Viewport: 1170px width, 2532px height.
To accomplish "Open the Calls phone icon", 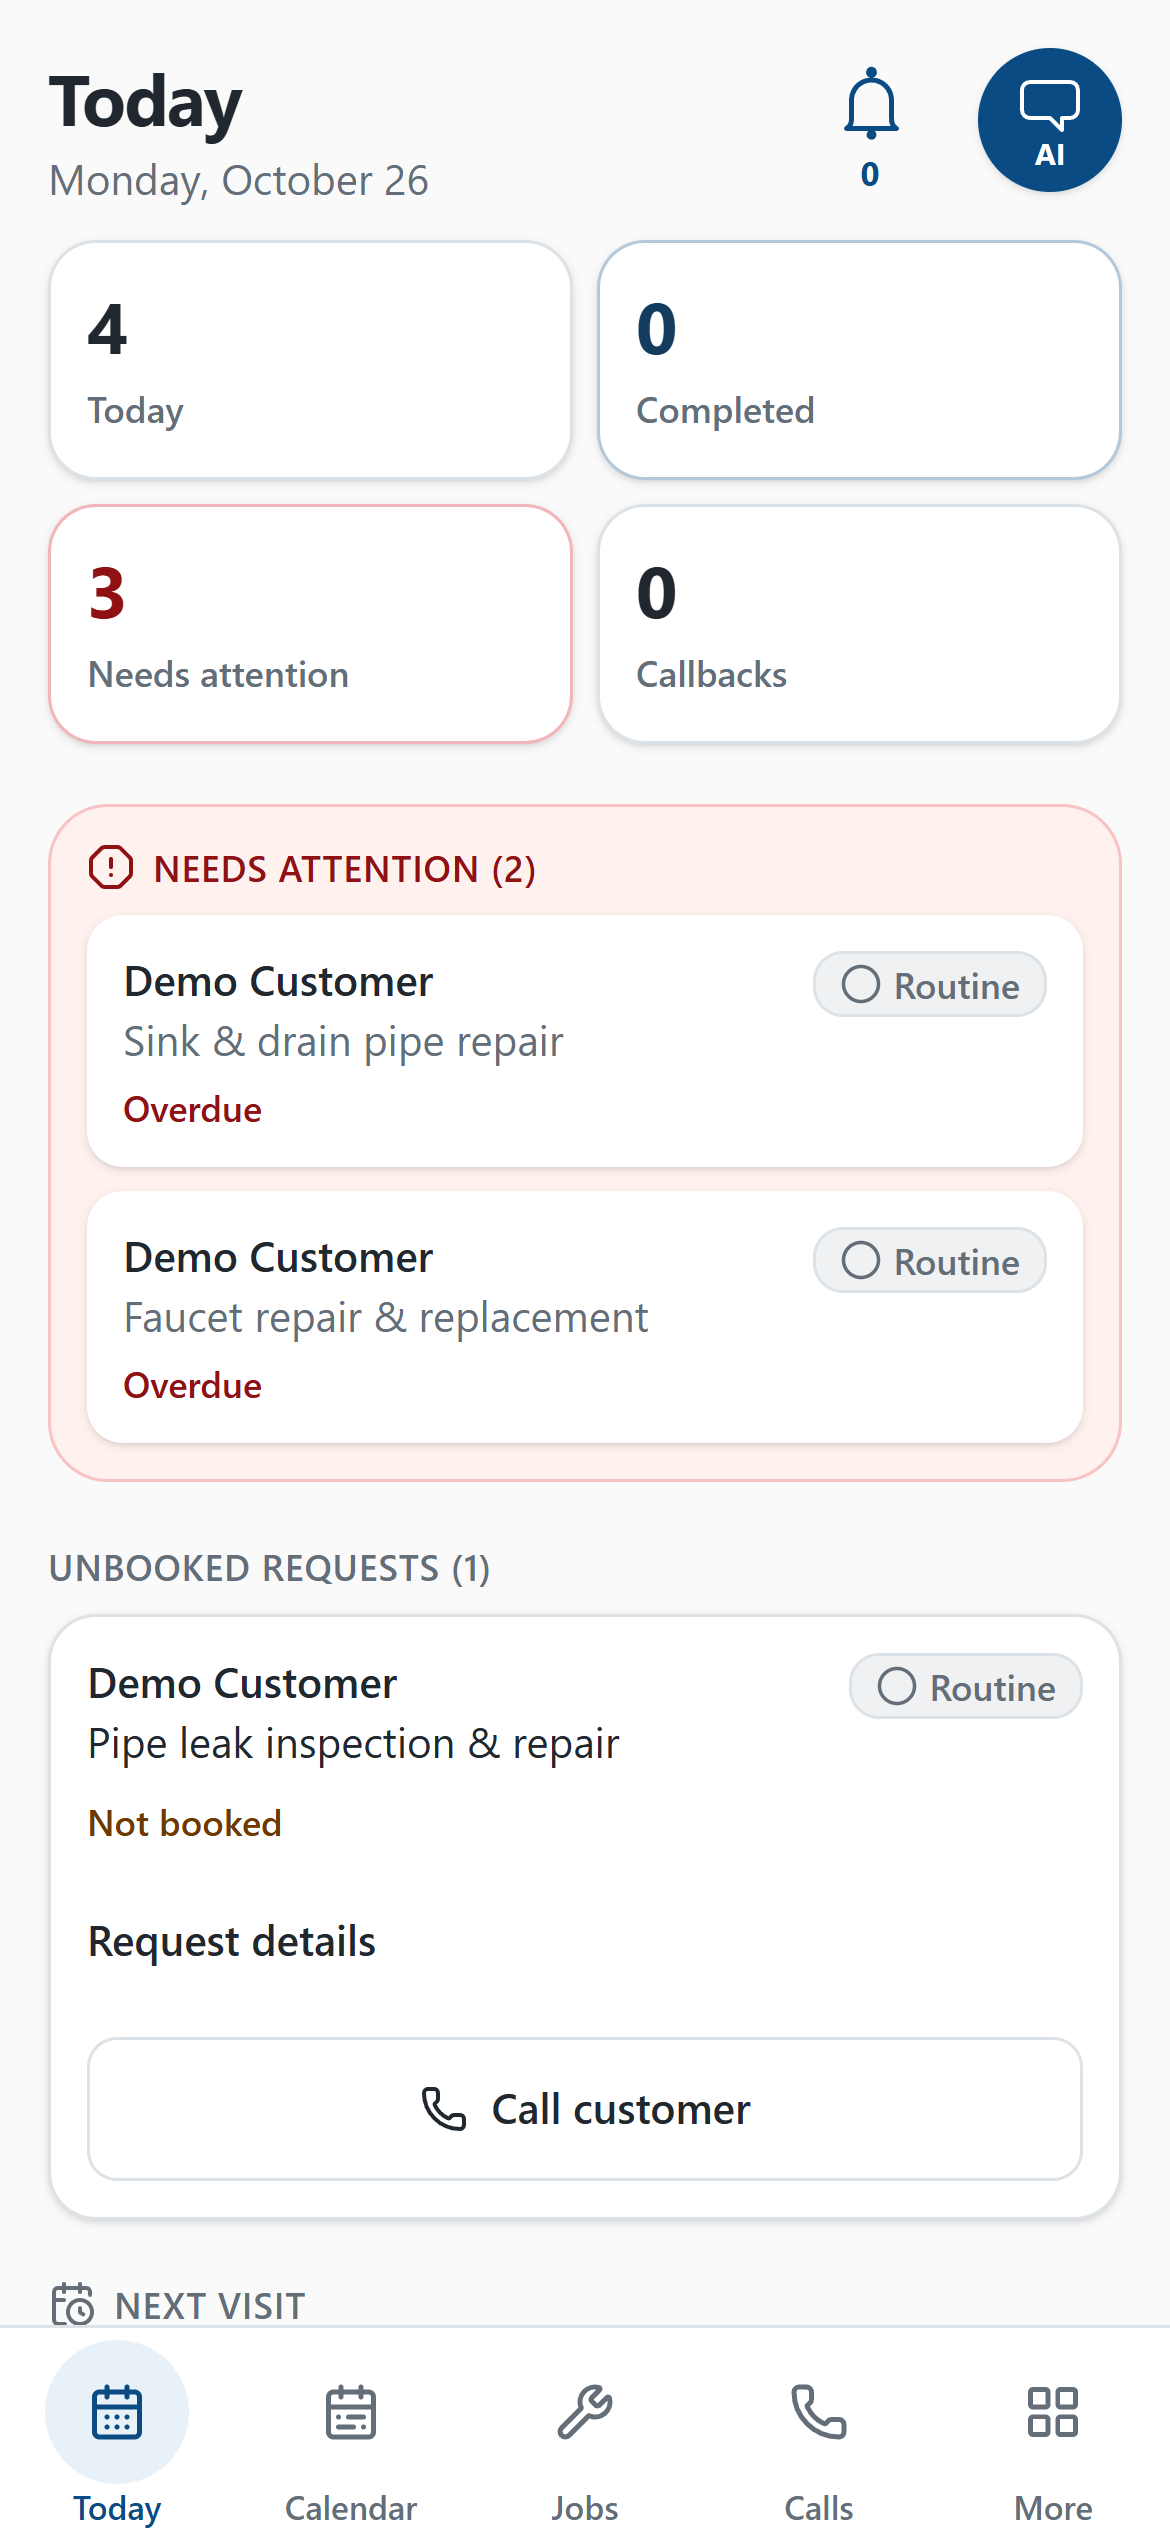I will (819, 2412).
